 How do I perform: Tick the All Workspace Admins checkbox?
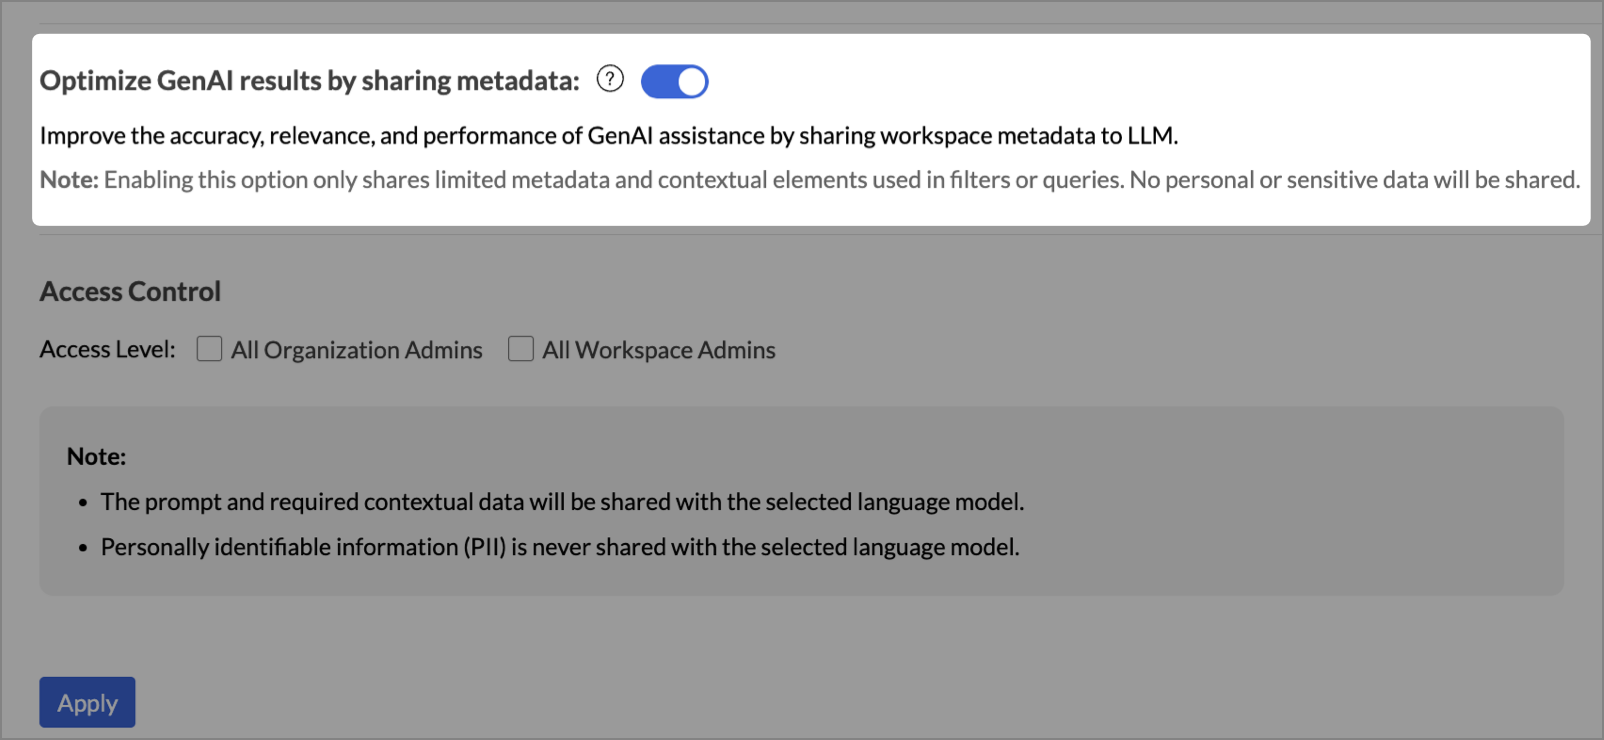(520, 349)
